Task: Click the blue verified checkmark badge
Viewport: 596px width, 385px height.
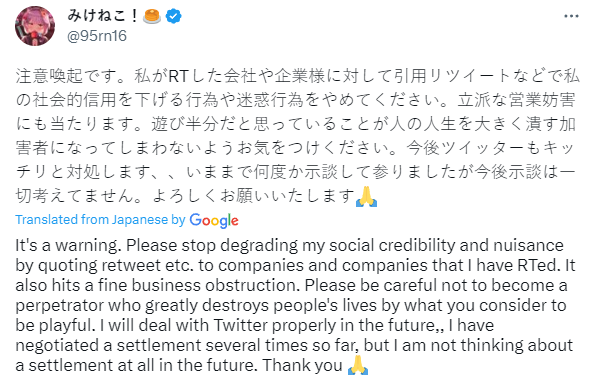Action: [x=174, y=16]
